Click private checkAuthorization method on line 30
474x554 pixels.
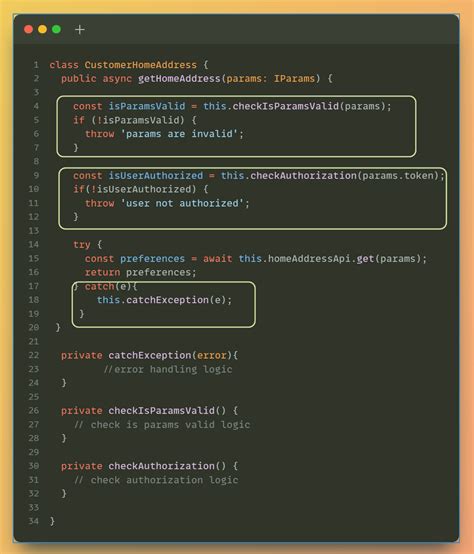tap(149, 466)
